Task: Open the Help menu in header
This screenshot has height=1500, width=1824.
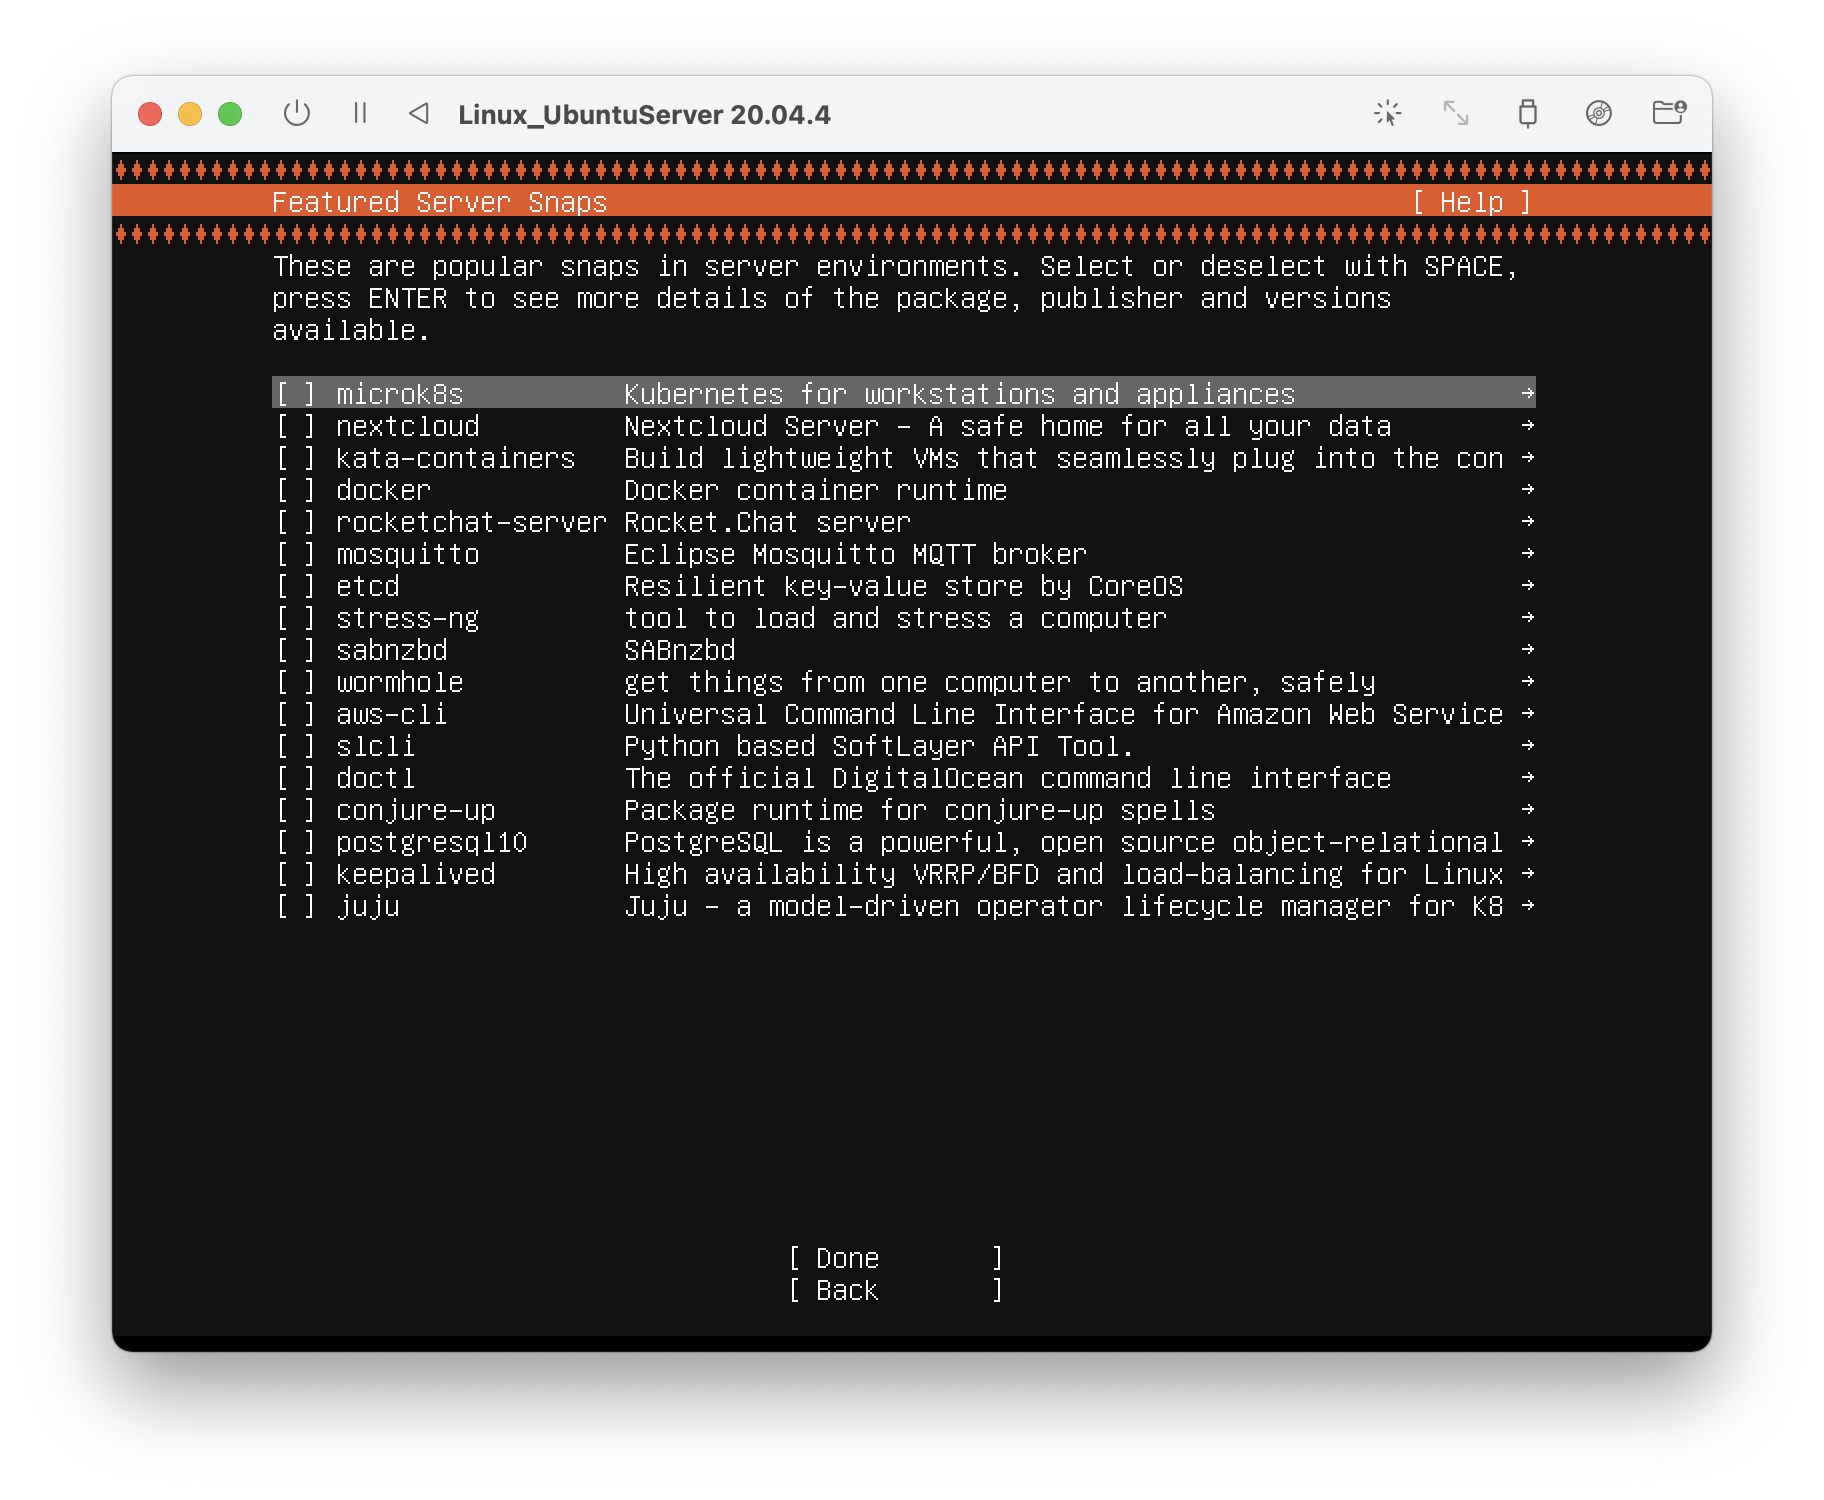Action: (1471, 202)
